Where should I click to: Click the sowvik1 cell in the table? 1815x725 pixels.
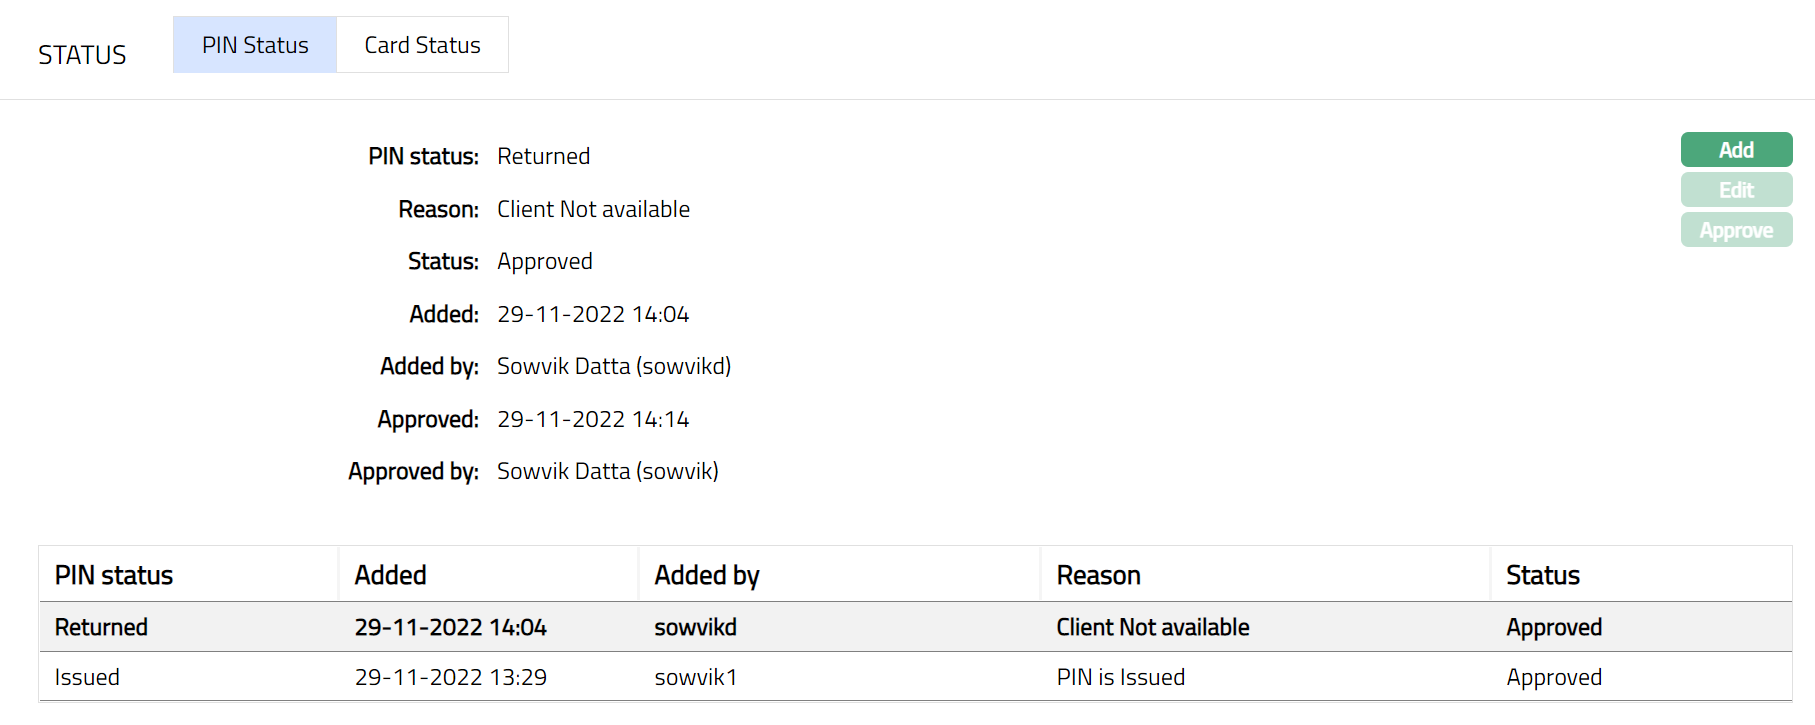point(695,677)
